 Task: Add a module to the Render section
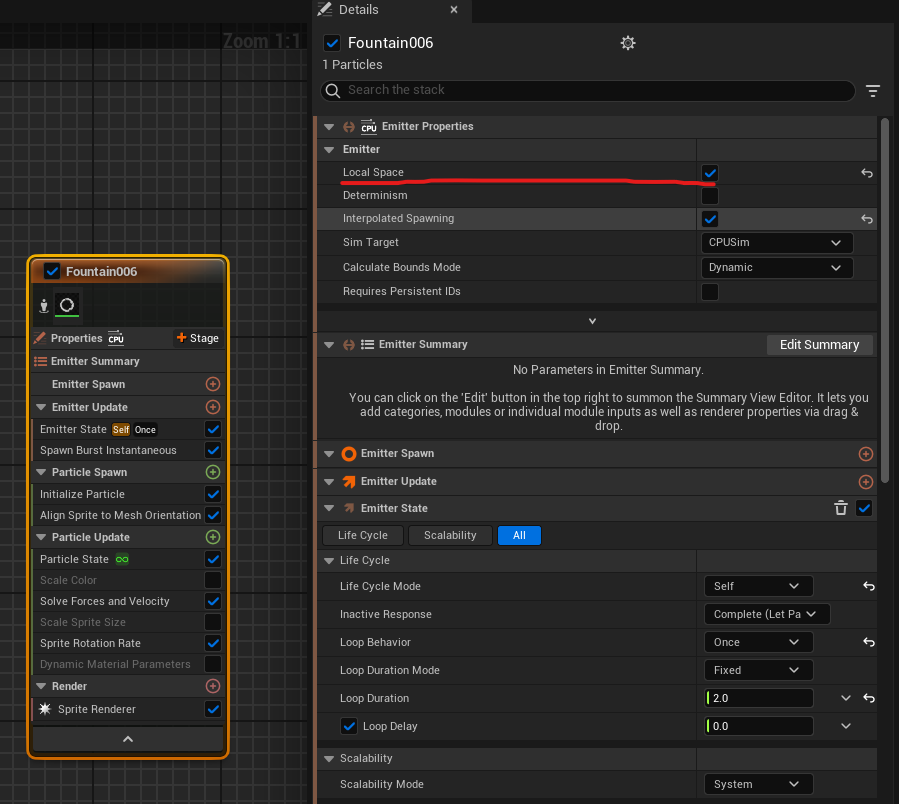(x=212, y=686)
